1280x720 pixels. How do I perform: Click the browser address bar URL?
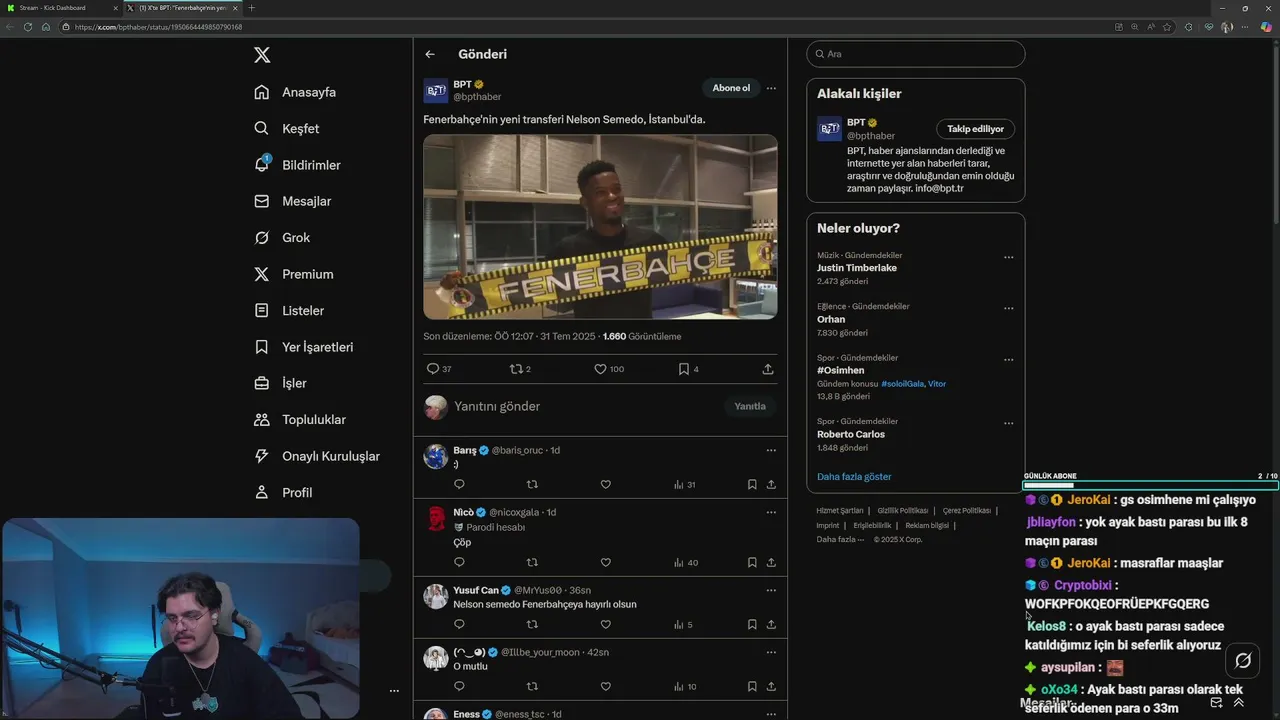point(158,27)
